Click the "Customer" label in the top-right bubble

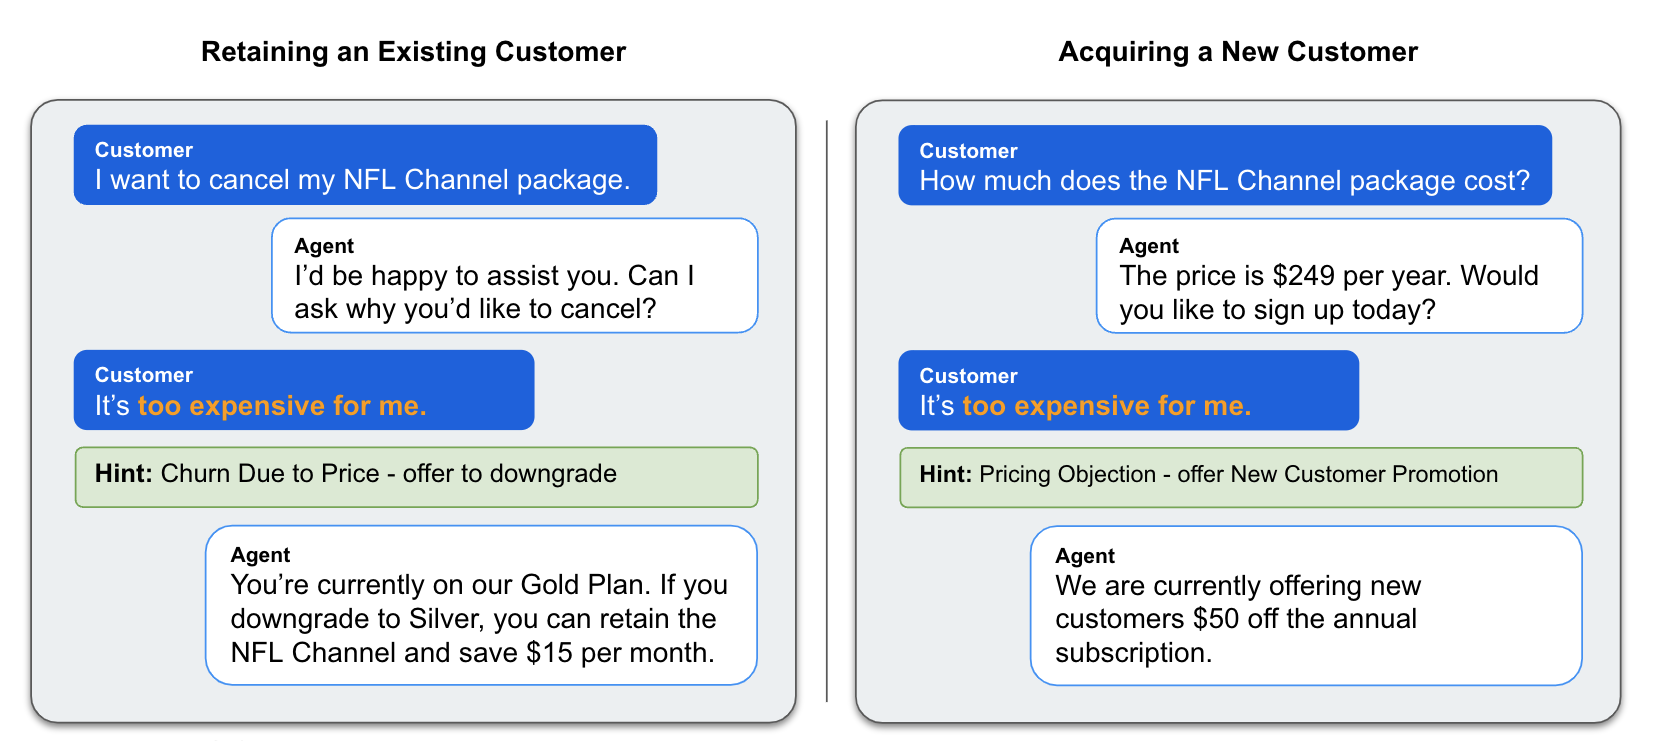tap(969, 151)
